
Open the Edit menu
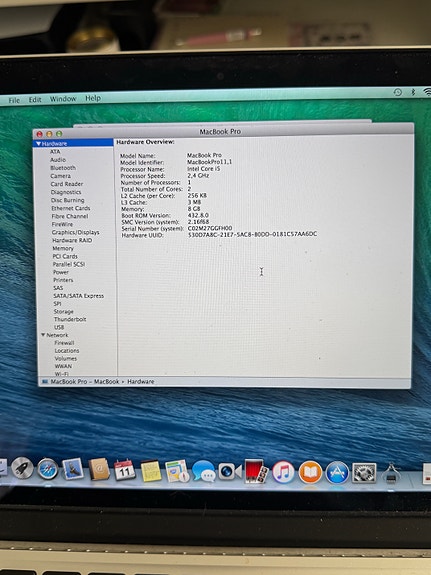coord(35,99)
